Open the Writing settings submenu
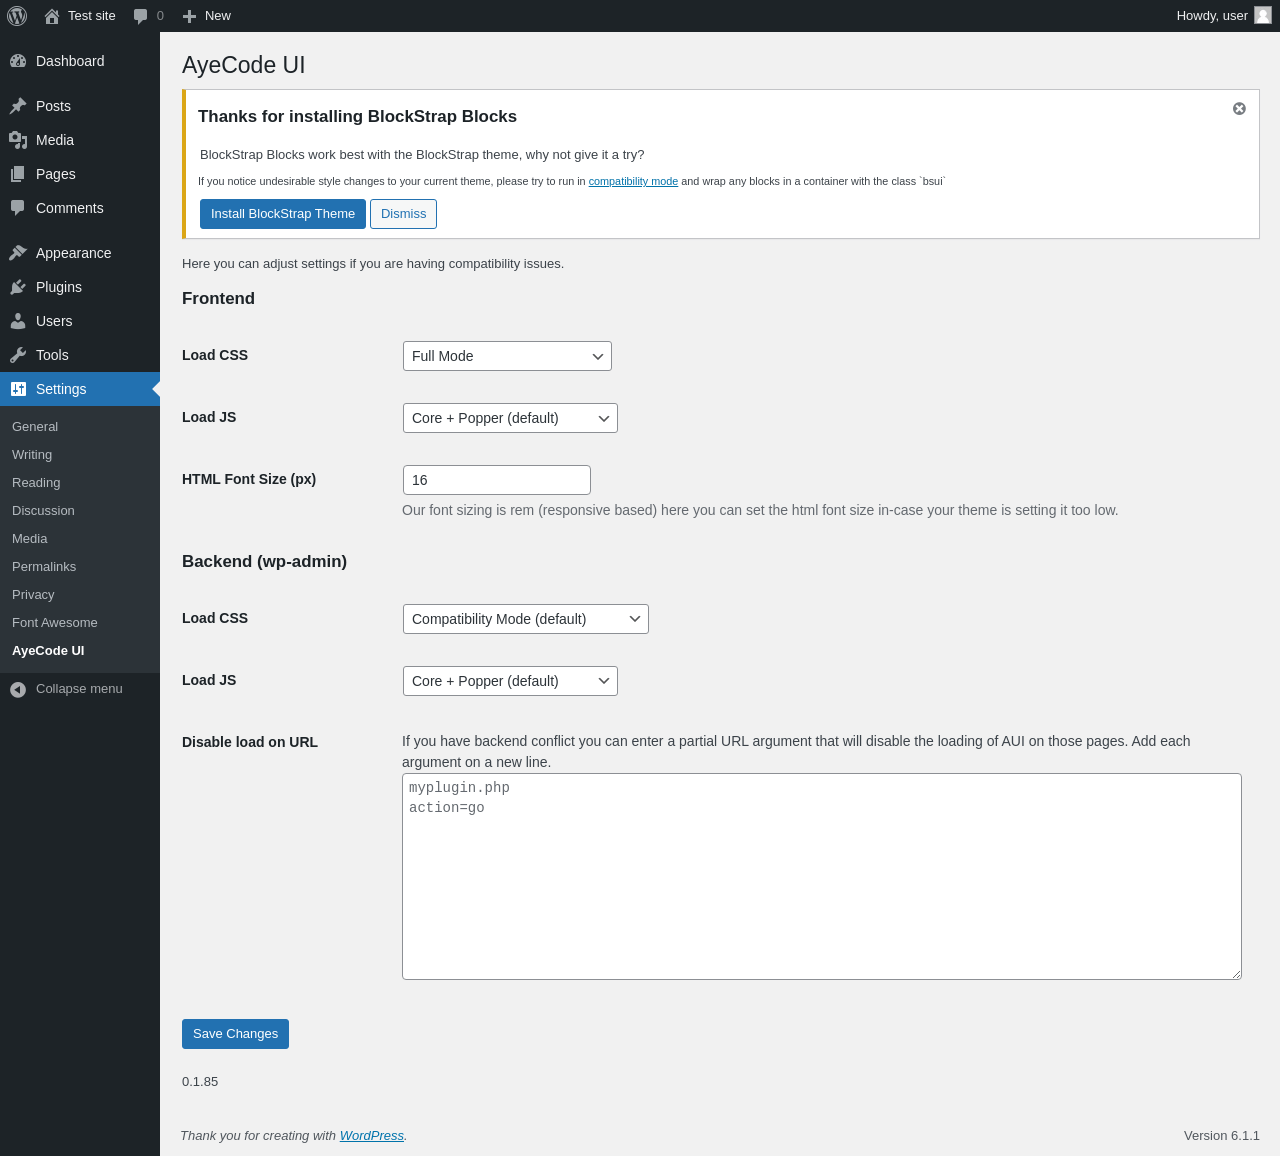The image size is (1280, 1156). (32, 454)
